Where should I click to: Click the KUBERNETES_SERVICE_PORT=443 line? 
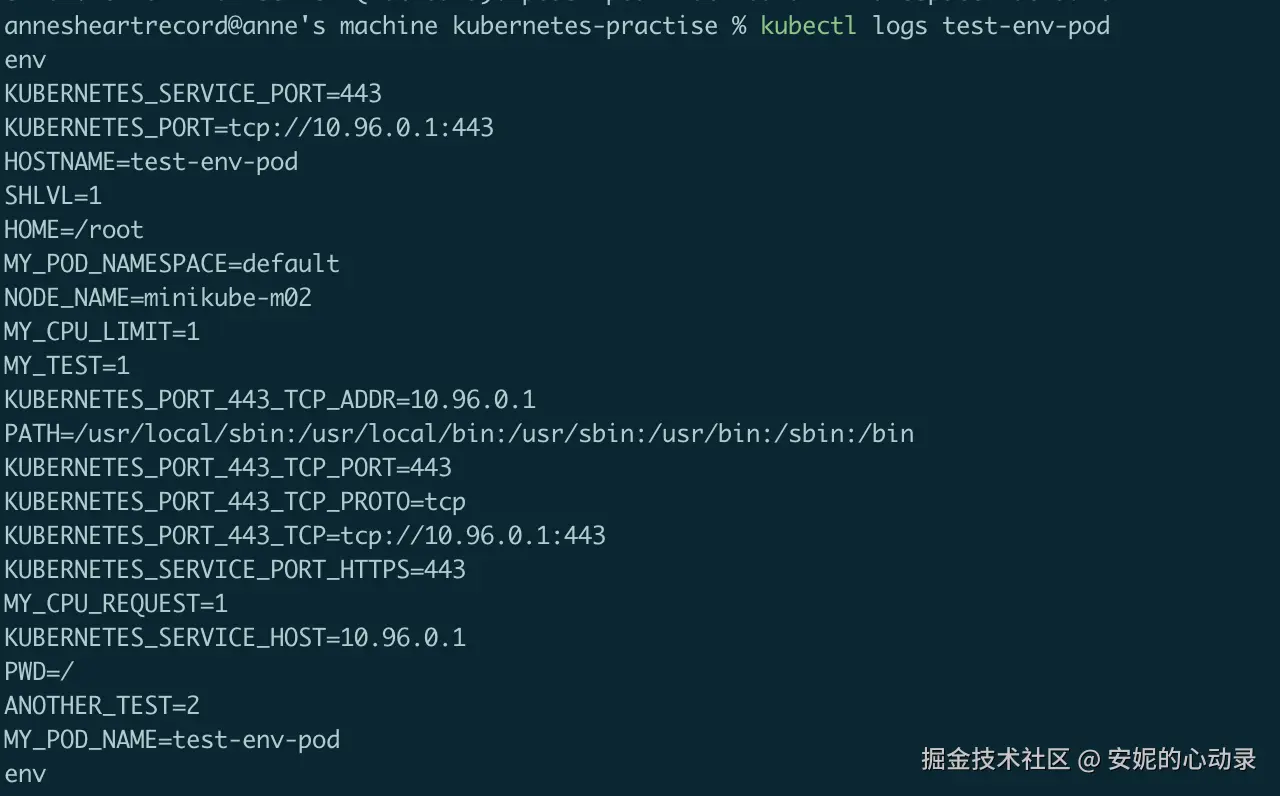(x=193, y=94)
